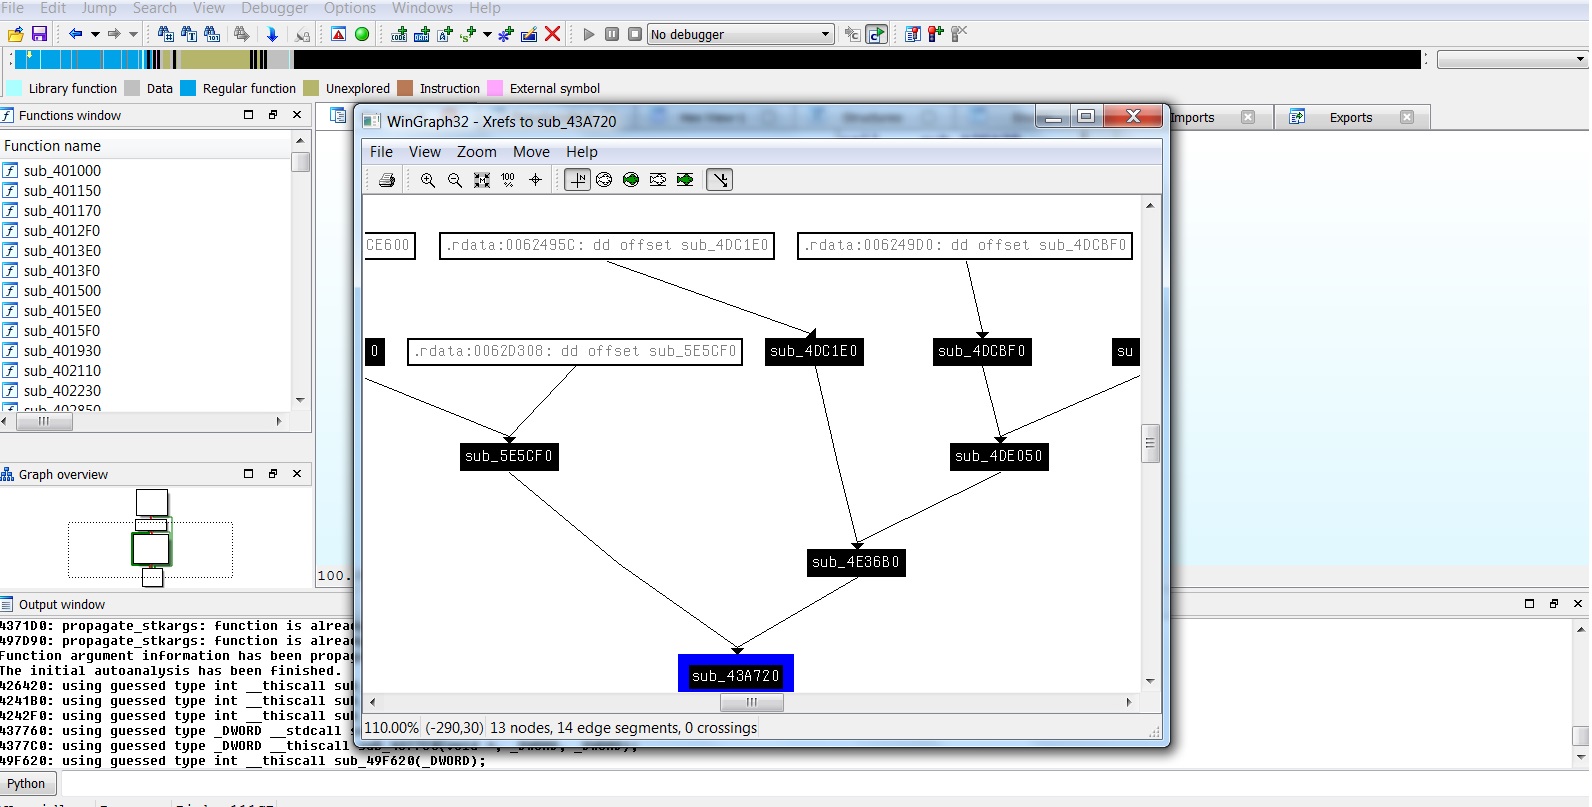Select sub_401930 in the Functions list
Viewport: 1592px width, 807px height.
tap(62, 351)
